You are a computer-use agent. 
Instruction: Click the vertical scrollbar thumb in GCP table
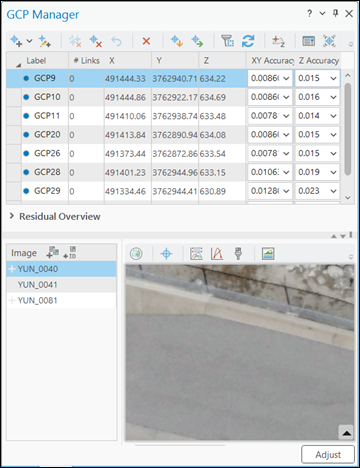pyautogui.click(x=348, y=129)
